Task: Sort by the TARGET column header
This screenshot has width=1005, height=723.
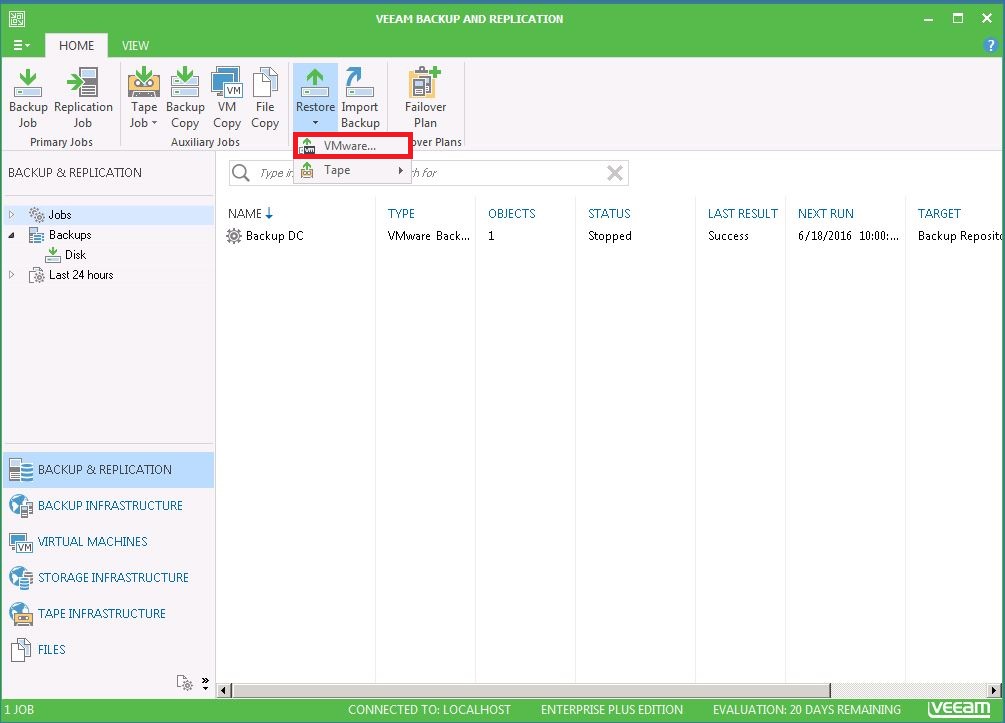Action: pyautogui.click(x=939, y=213)
